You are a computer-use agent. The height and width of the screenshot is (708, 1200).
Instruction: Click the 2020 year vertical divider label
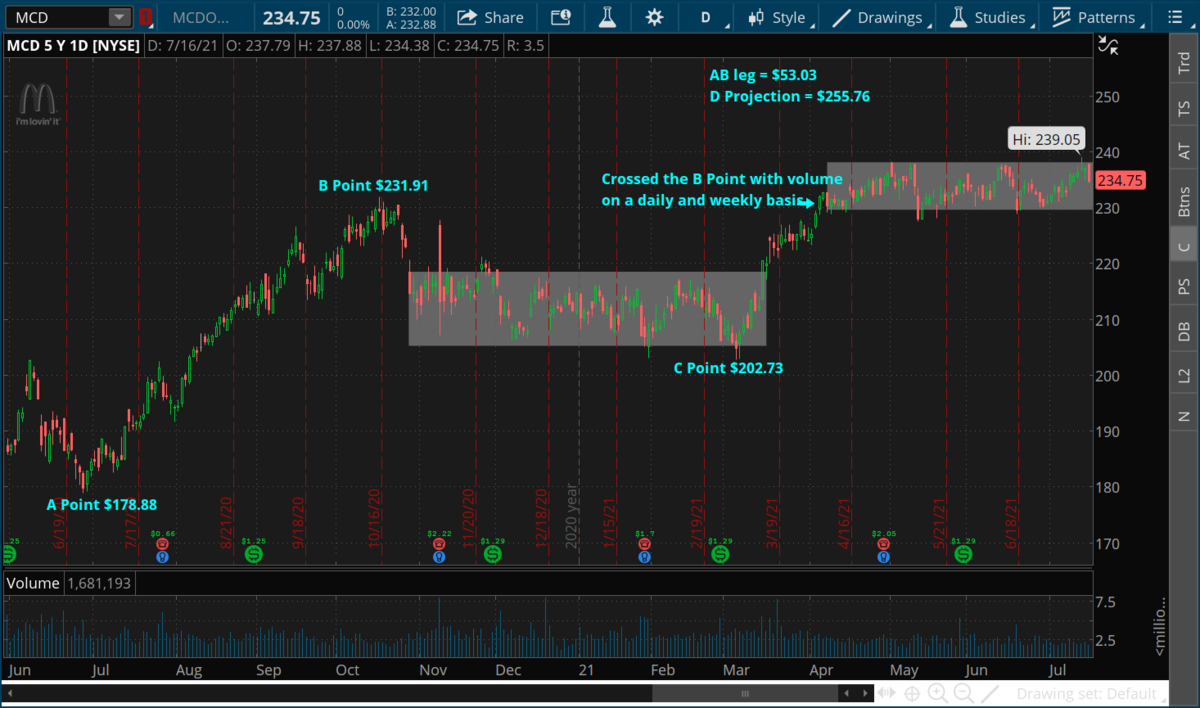pos(572,516)
